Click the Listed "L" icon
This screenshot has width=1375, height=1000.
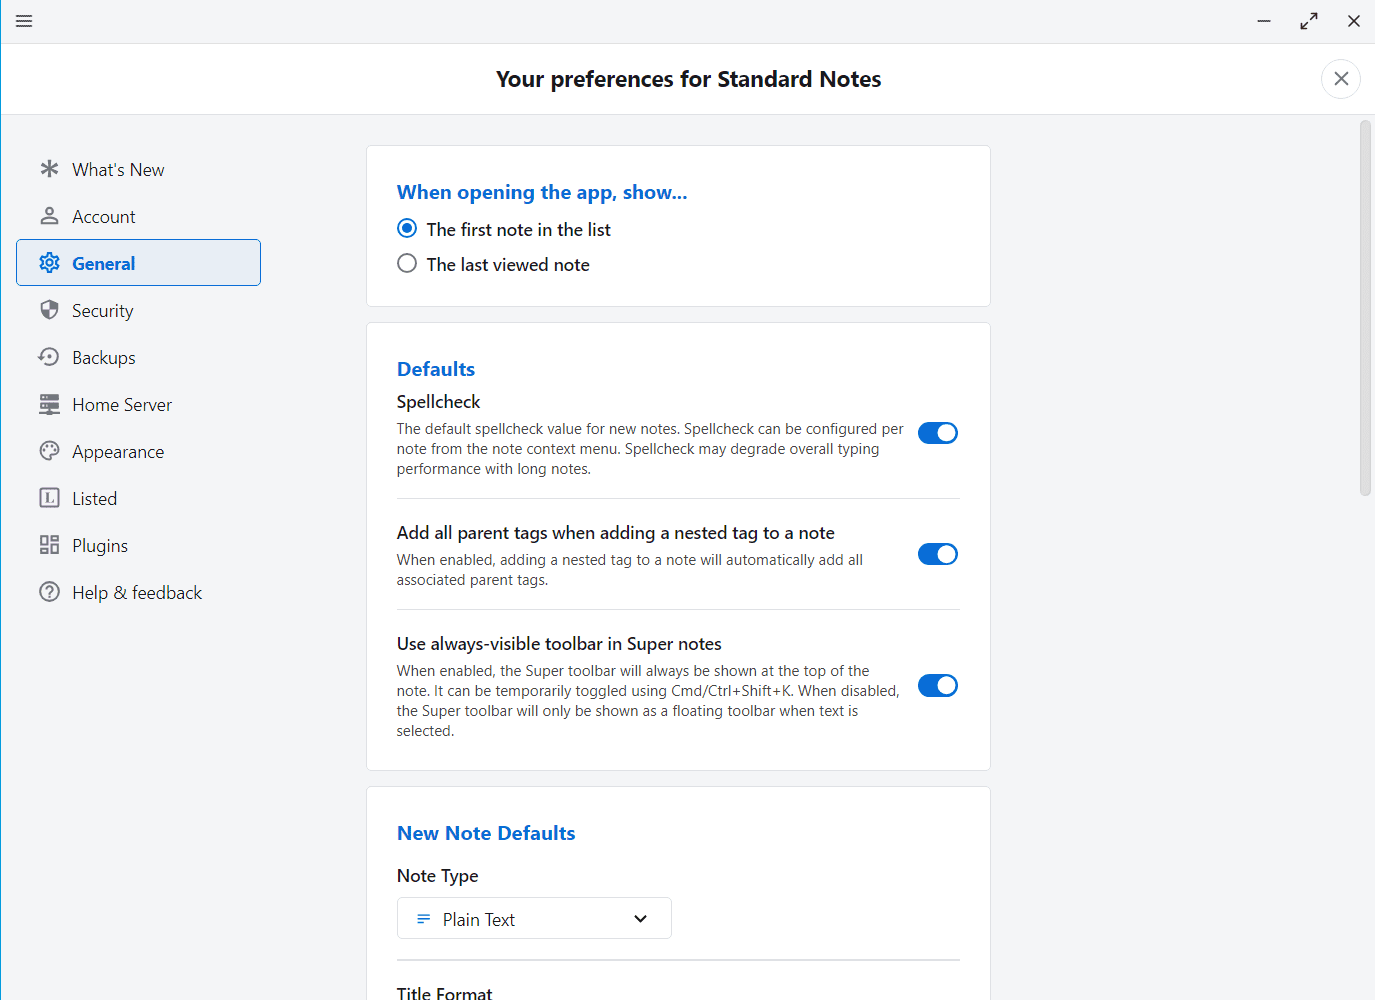tap(49, 498)
